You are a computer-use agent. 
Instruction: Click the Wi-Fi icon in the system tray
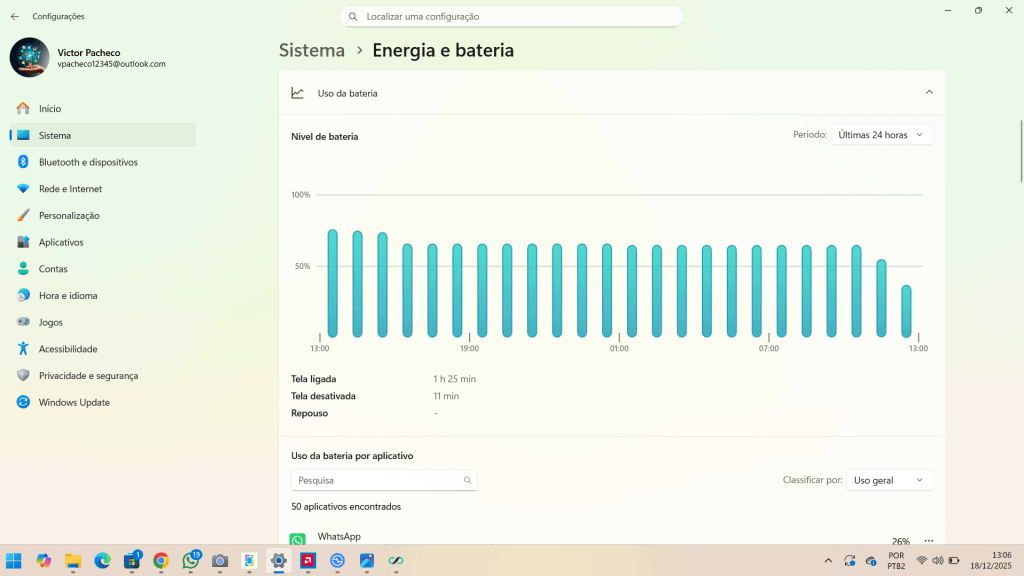click(x=922, y=560)
